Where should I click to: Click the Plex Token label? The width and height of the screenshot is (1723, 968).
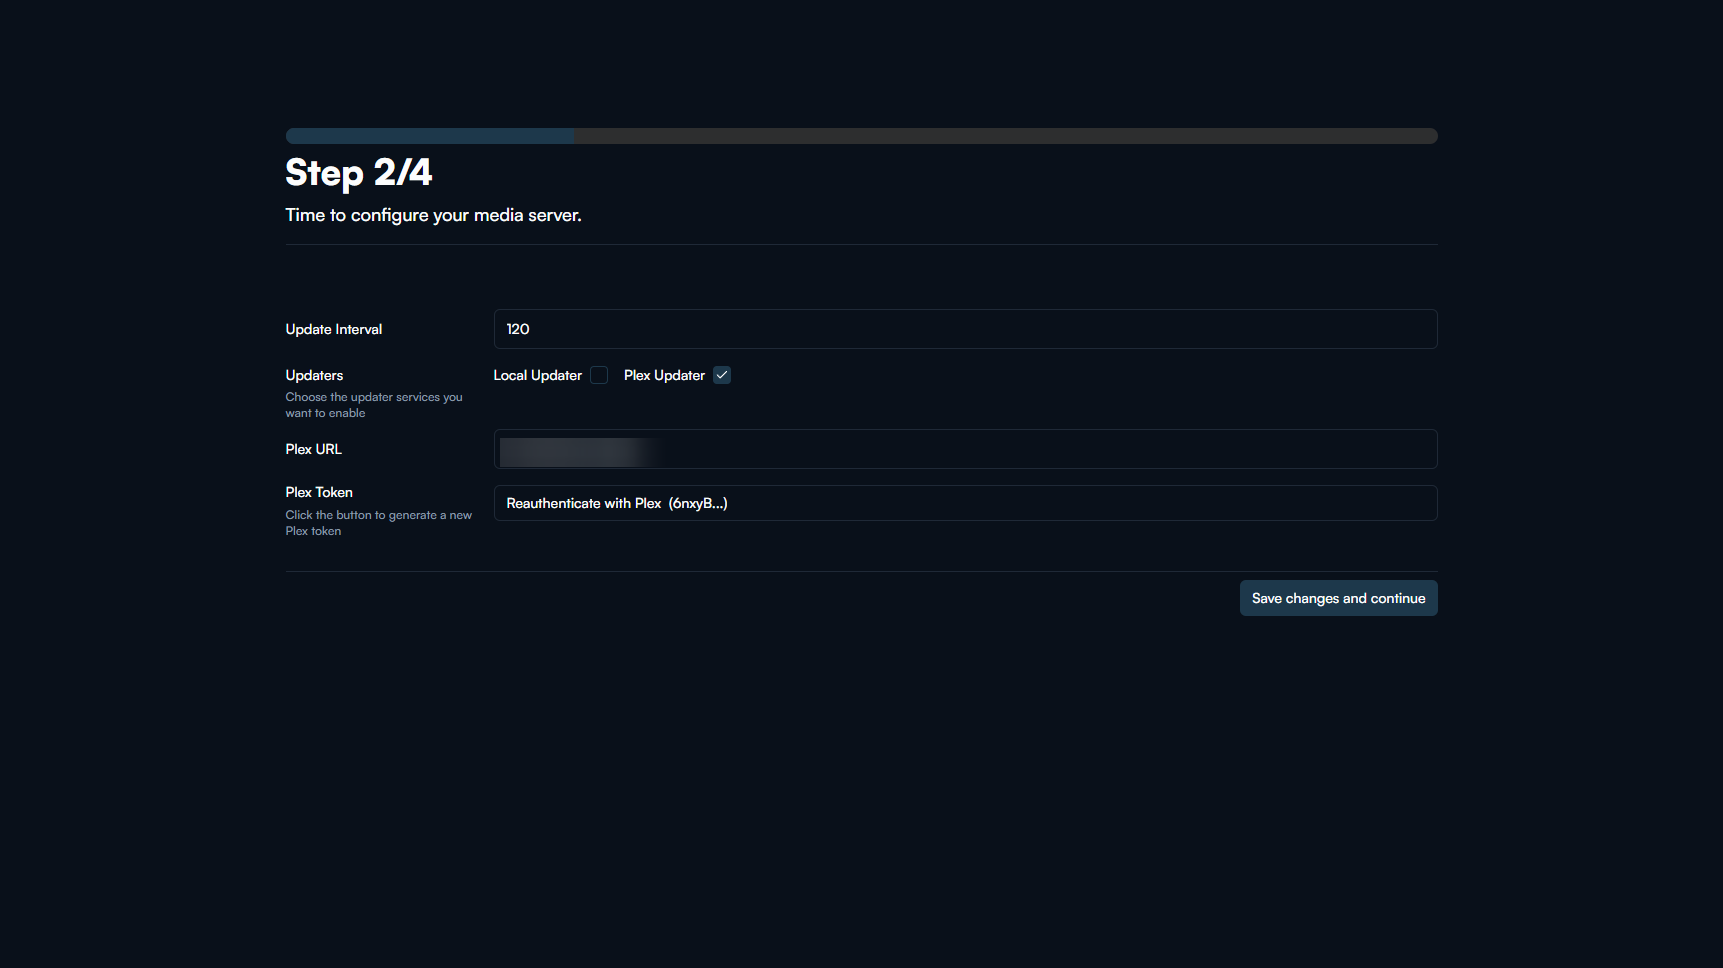tap(319, 492)
